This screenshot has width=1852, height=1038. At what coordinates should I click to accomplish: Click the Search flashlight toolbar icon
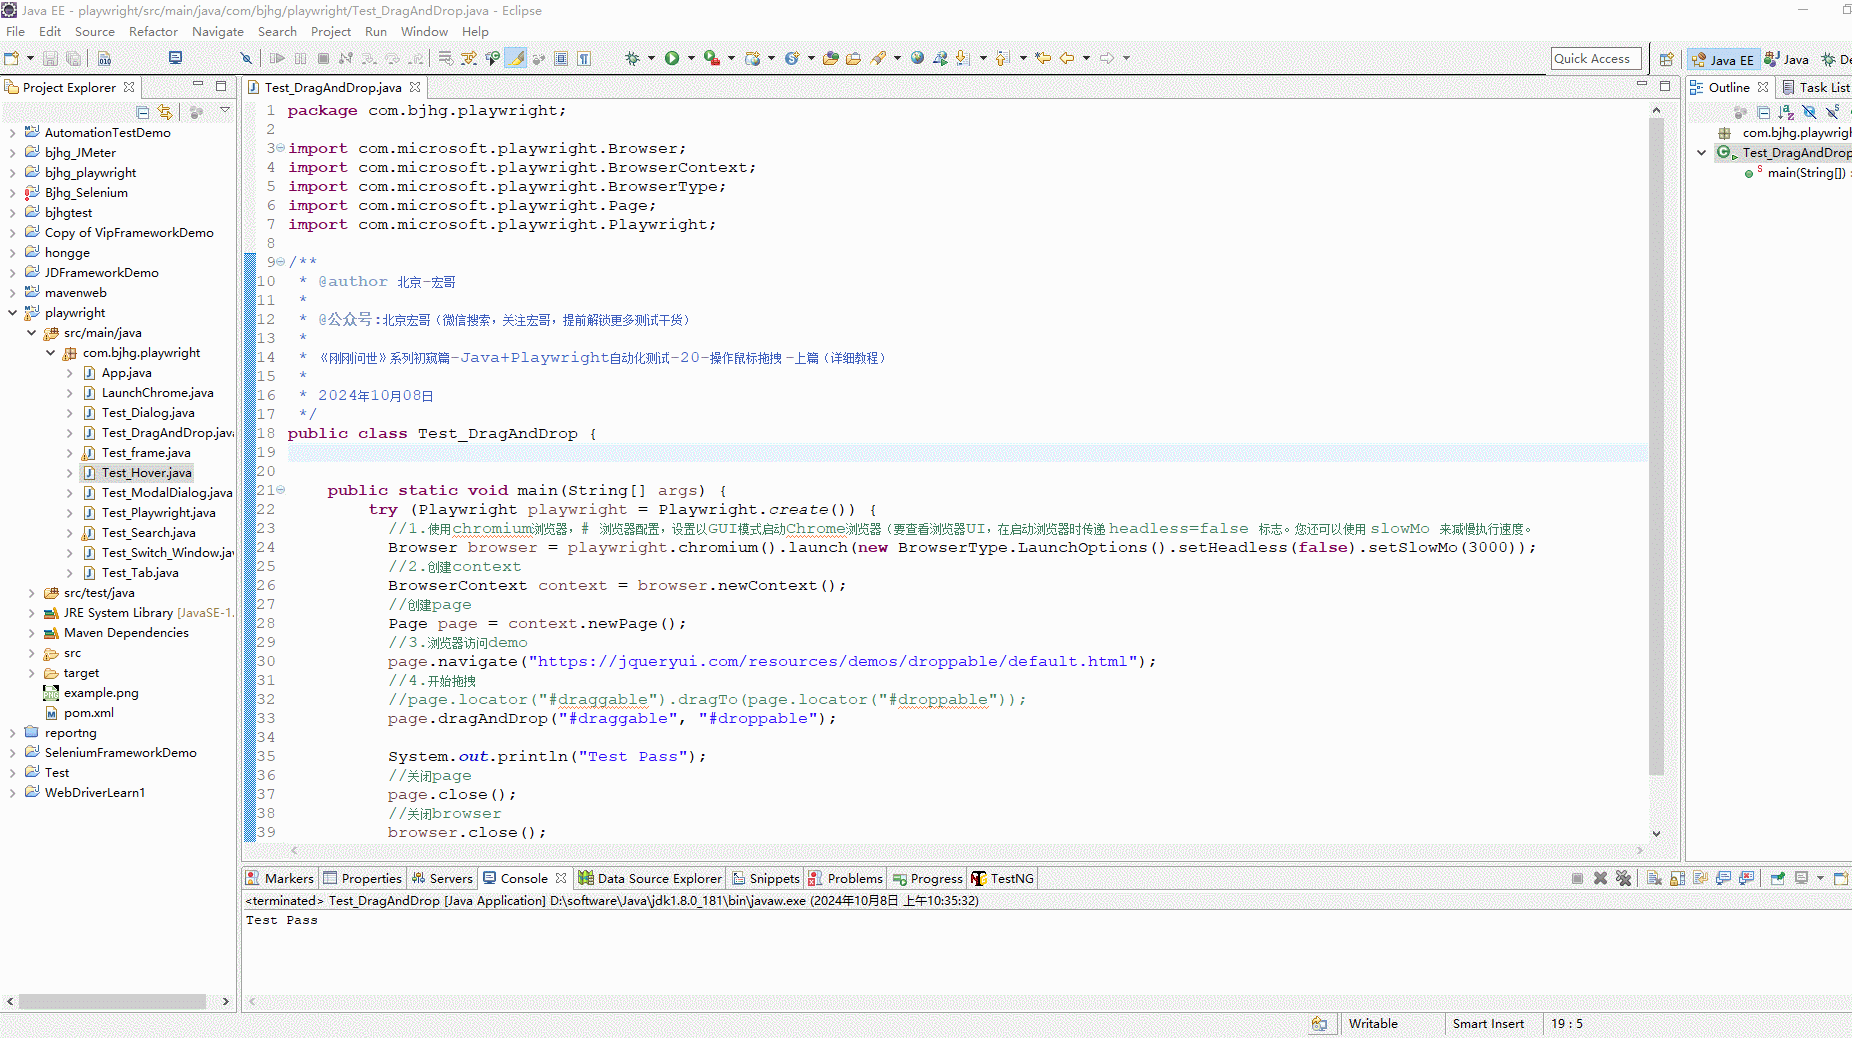[878, 58]
